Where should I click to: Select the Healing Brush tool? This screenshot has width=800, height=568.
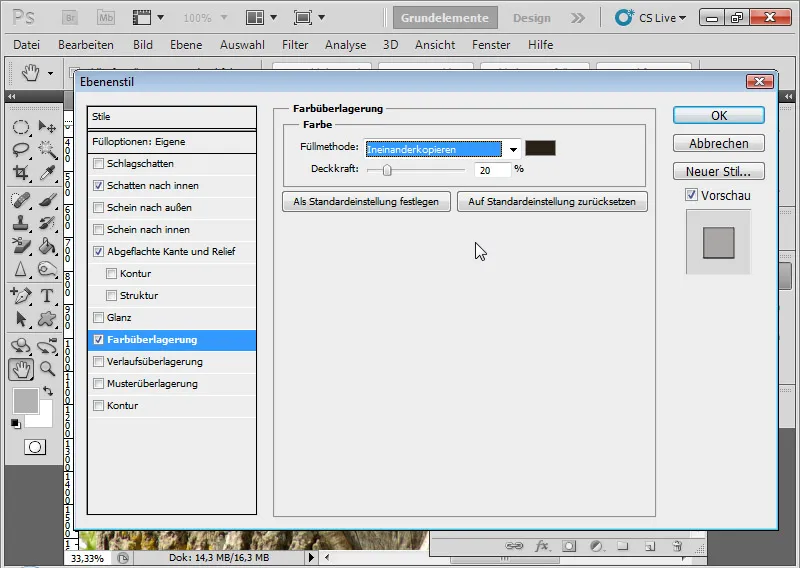coord(20,200)
